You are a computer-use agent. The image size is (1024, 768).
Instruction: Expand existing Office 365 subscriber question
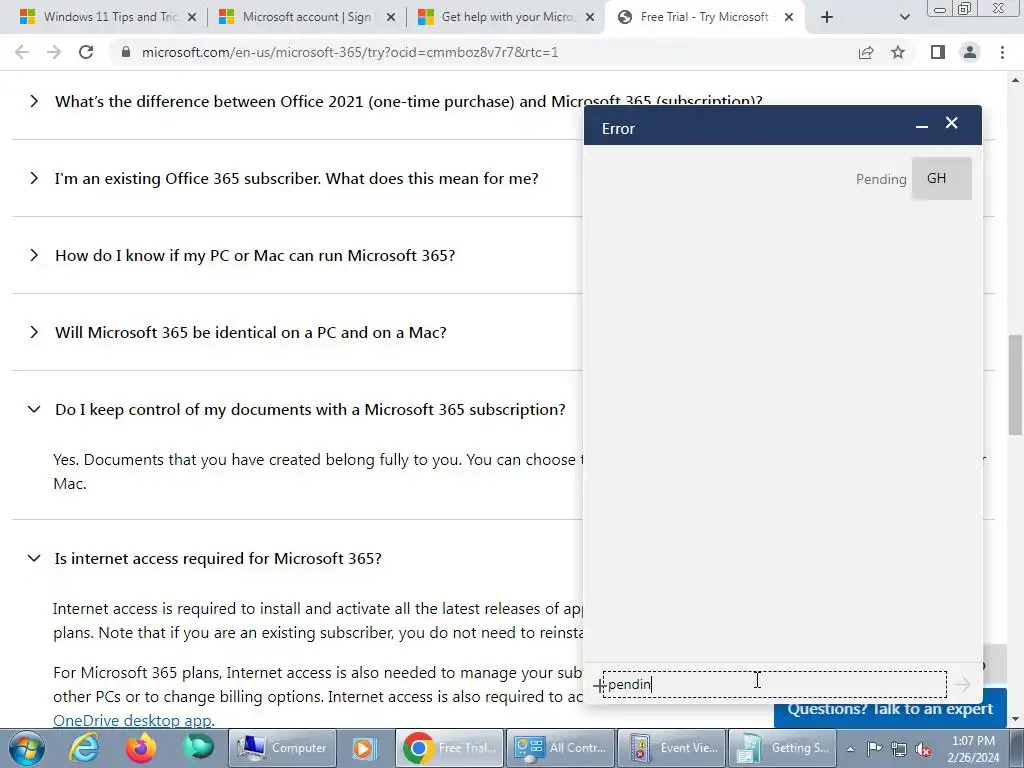pyautogui.click(x=297, y=178)
